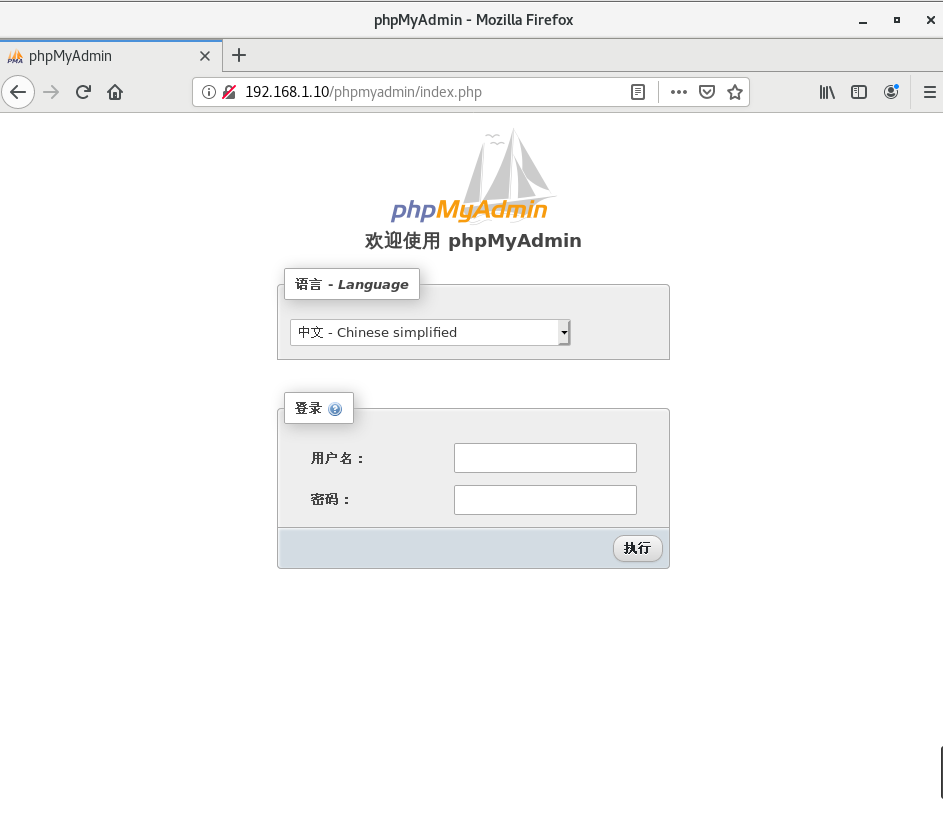Reload the phpMyAdmin page

[83, 92]
